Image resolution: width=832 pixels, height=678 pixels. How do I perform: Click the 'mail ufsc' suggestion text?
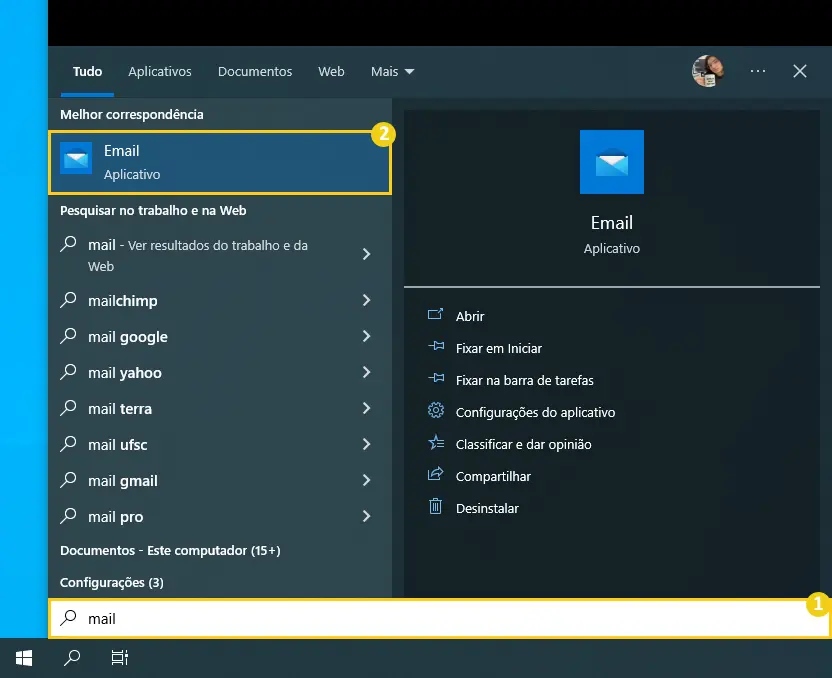pos(118,445)
